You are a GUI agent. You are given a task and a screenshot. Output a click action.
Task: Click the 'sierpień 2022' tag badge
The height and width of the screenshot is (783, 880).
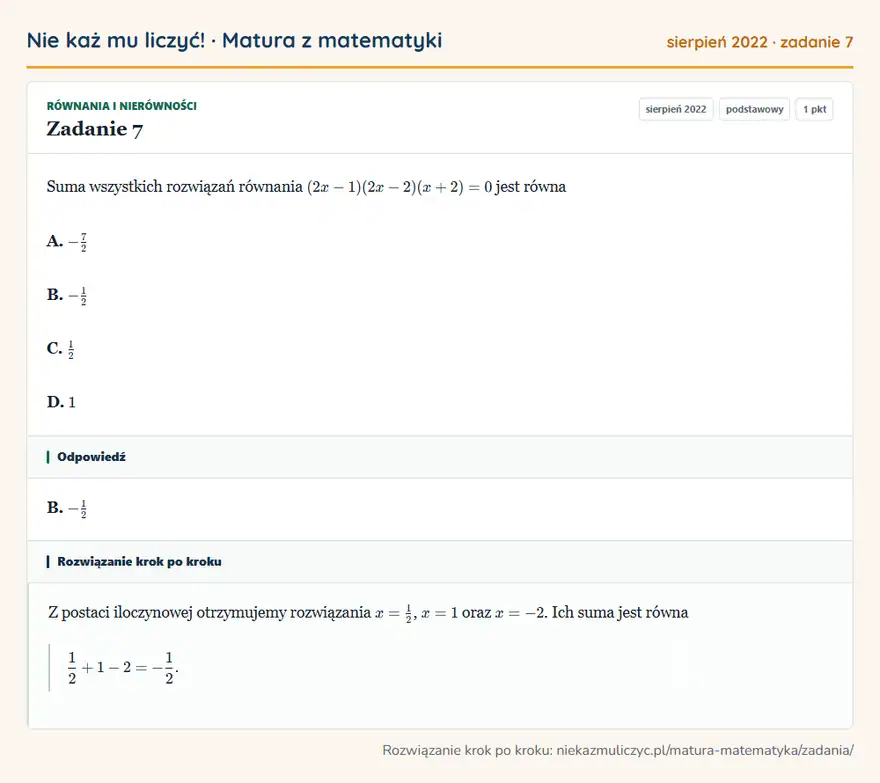[x=676, y=109]
